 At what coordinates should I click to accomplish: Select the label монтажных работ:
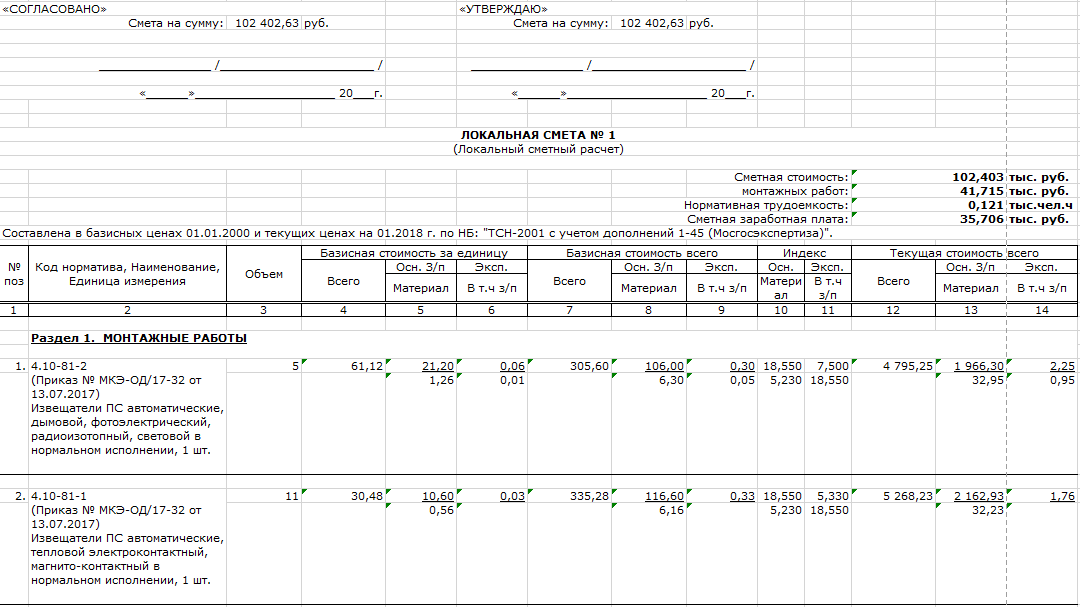pos(796,191)
